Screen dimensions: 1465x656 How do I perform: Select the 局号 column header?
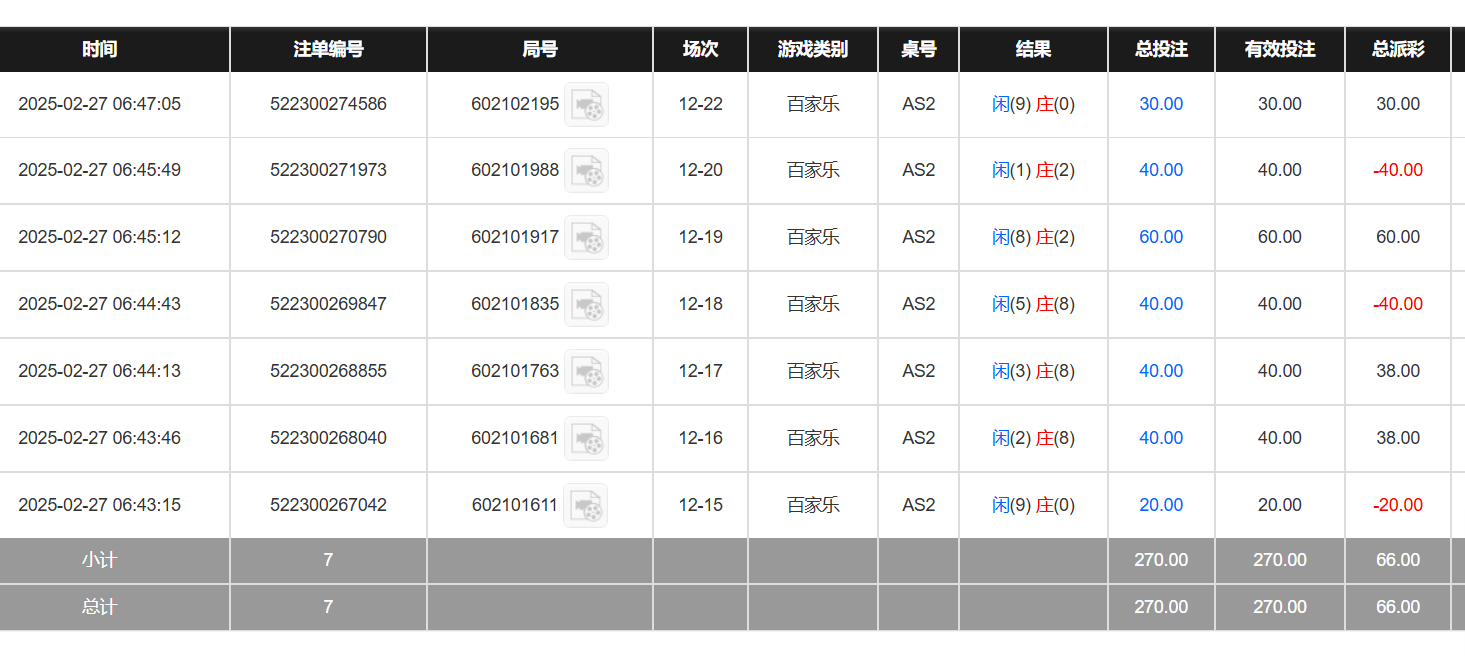(540, 49)
